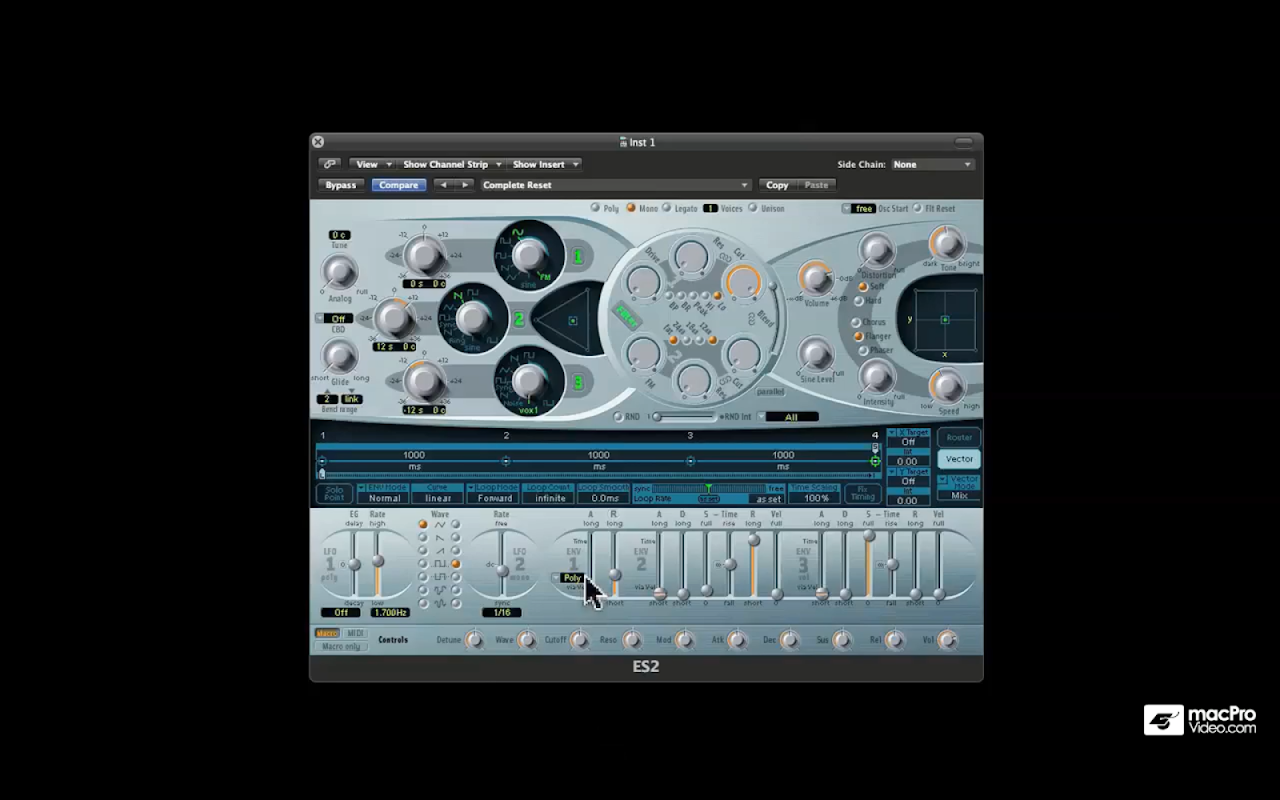
Task: Click the LFO 1 Rate slider
Action: point(377,565)
